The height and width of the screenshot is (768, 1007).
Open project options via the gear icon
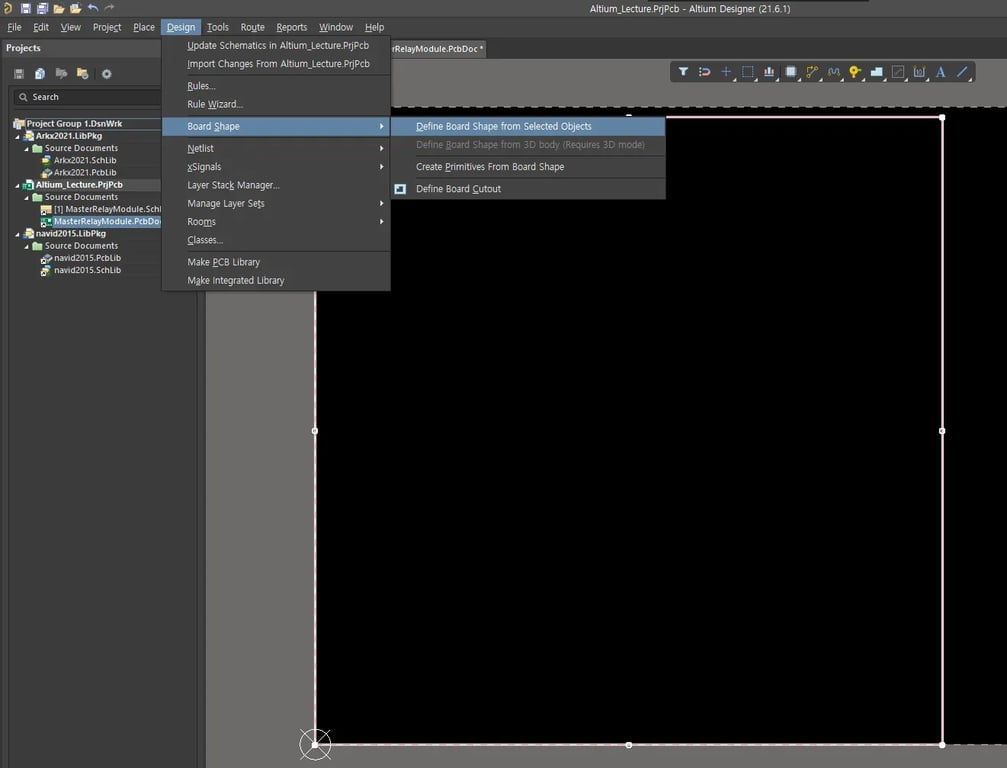pyautogui.click(x=106, y=73)
